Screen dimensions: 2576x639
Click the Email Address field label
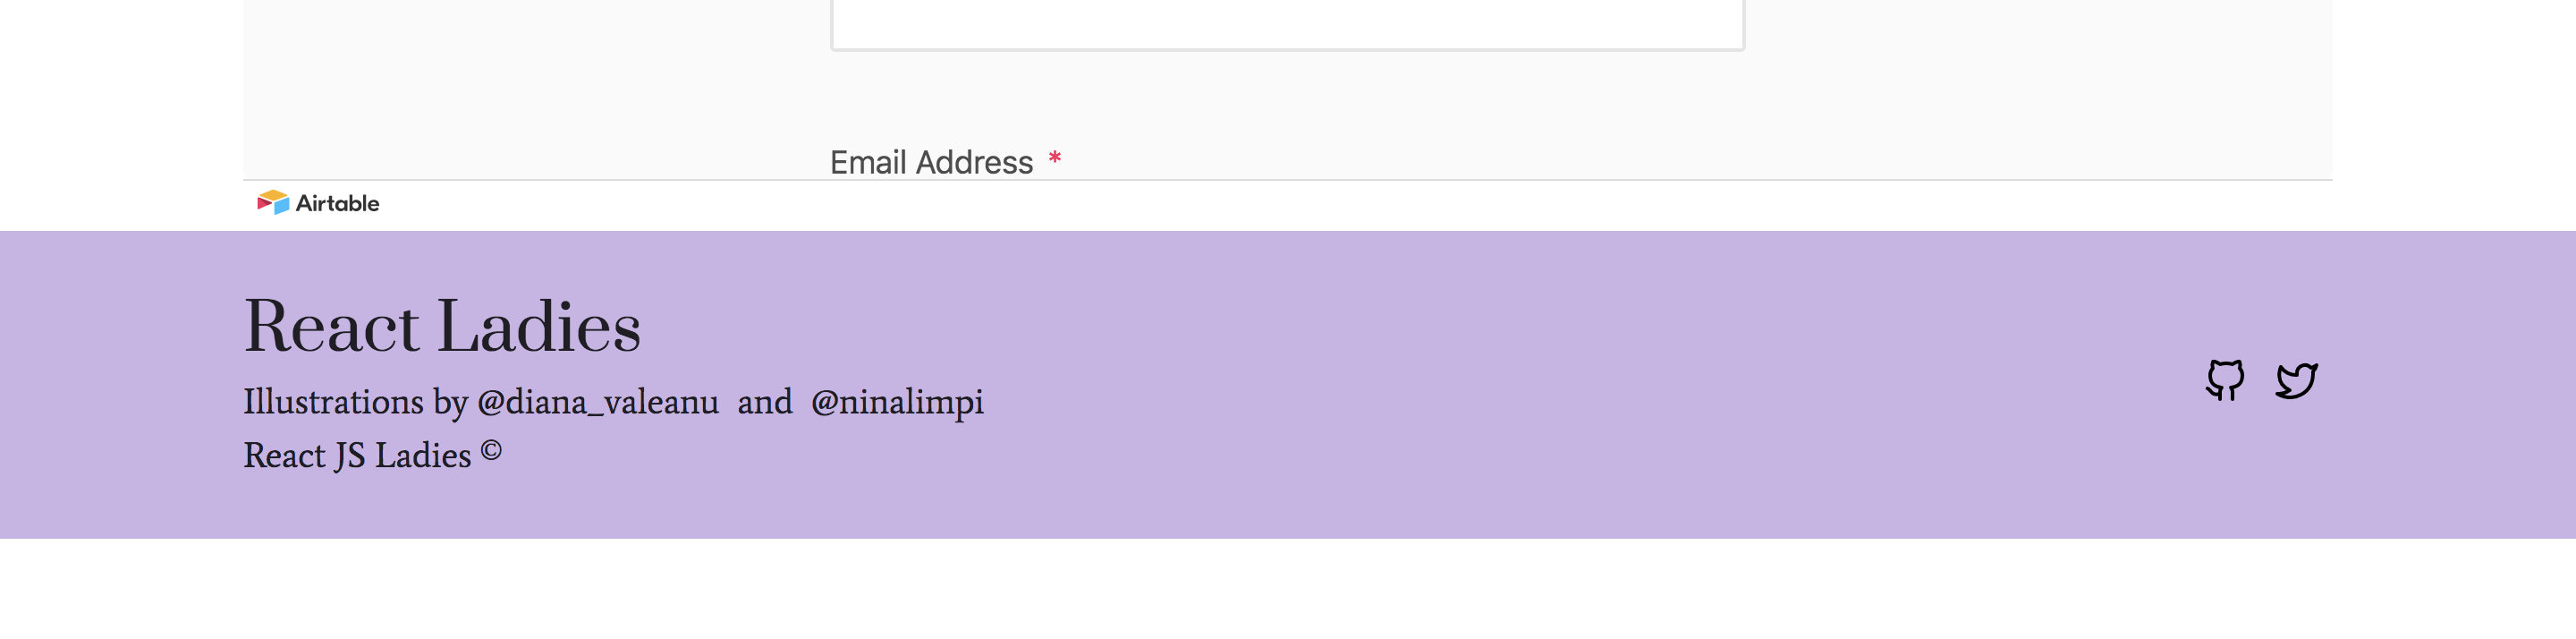click(x=931, y=162)
